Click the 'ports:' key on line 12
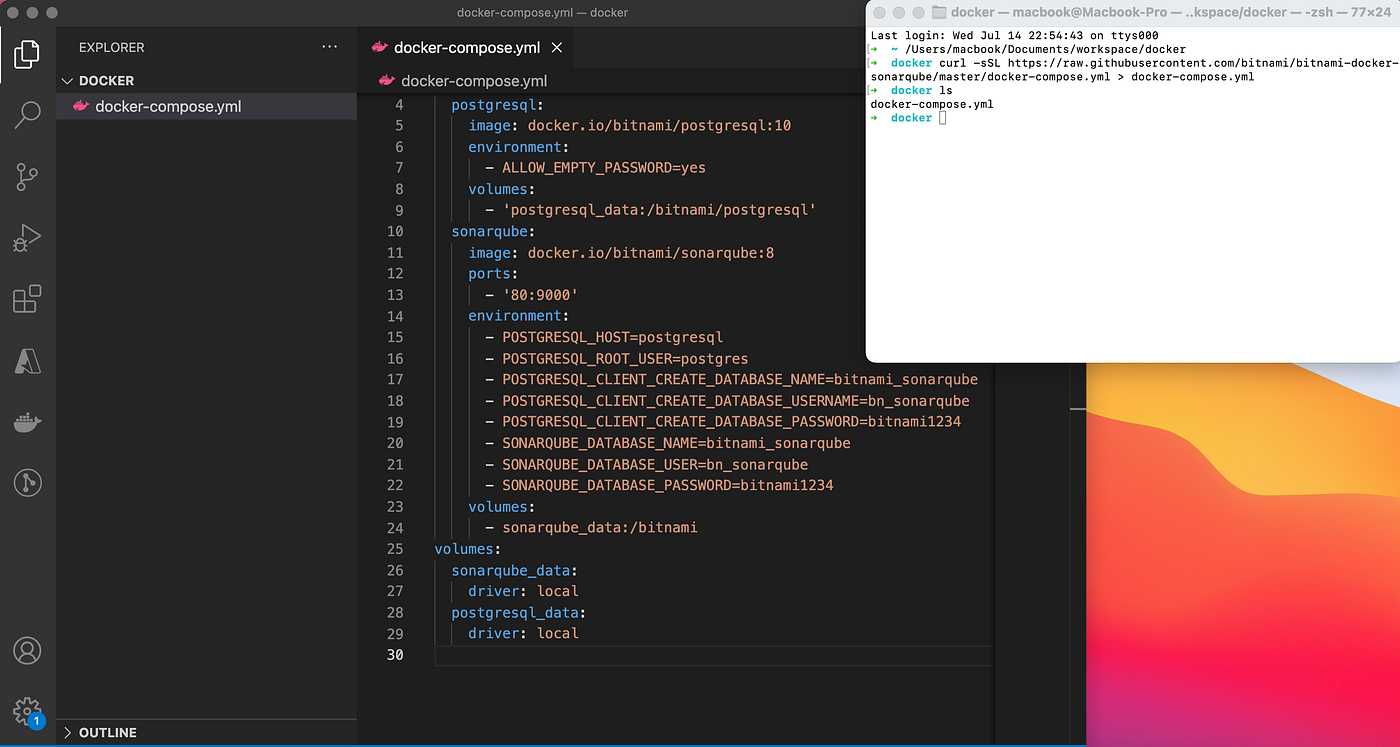Viewport: 1400px width, 747px height. 493,274
